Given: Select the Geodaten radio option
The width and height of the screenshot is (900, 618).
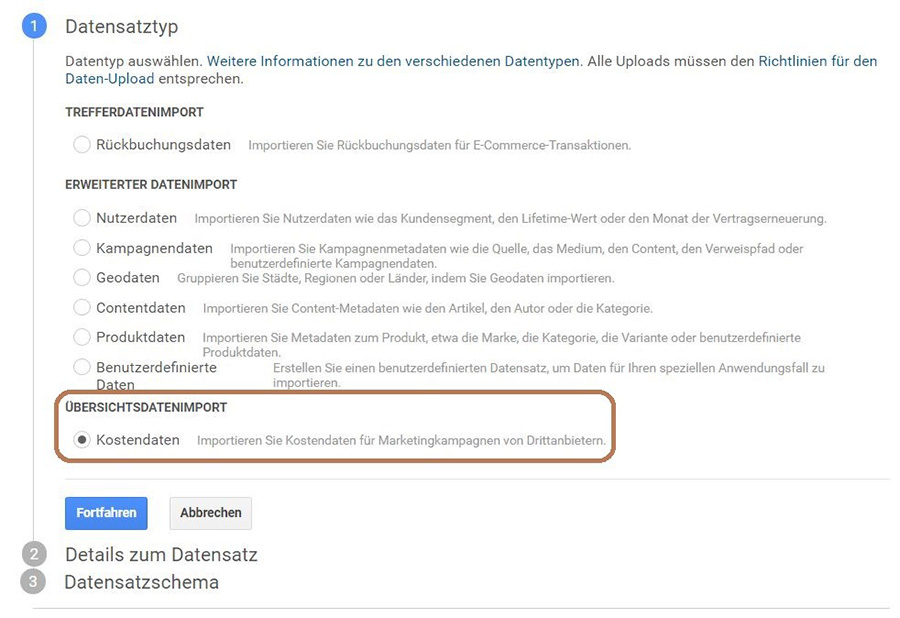Looking at the screenshot, I should click(82, 278).
